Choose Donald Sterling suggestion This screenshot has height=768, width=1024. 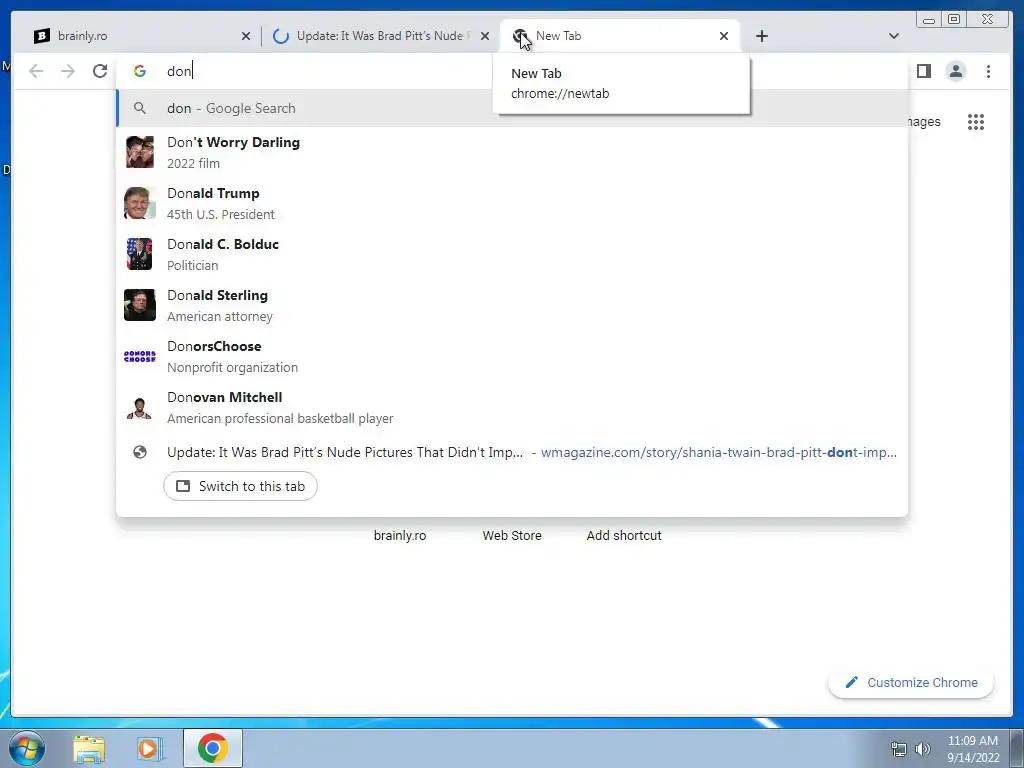513,305
